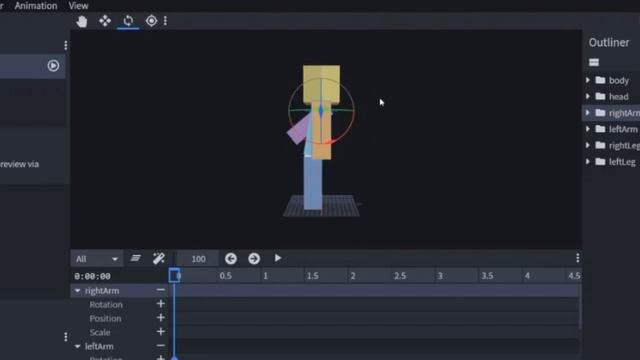Select the Rotate tool
This screenshot has width=640, height=360.
point(128,21)
